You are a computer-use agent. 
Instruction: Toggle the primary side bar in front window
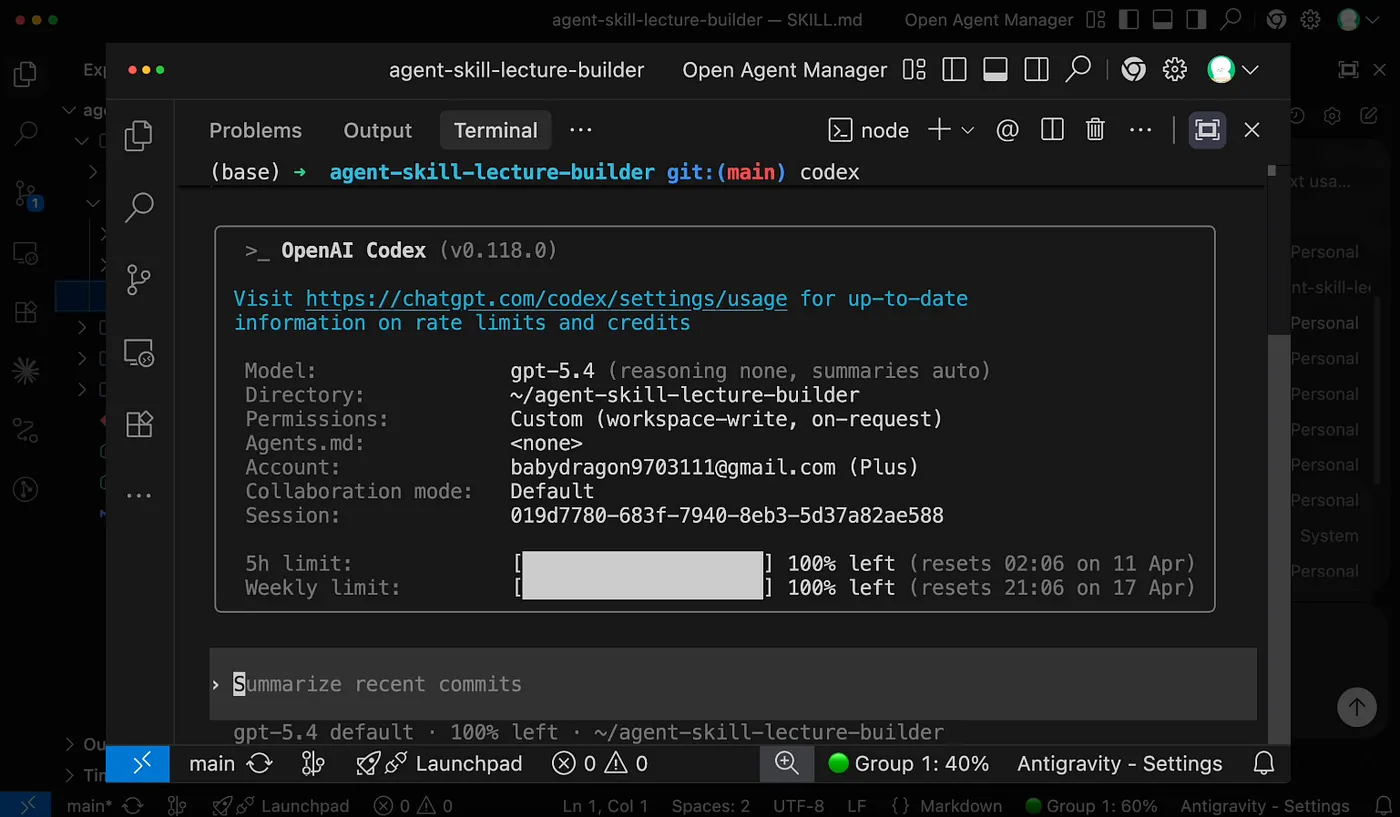954,70
